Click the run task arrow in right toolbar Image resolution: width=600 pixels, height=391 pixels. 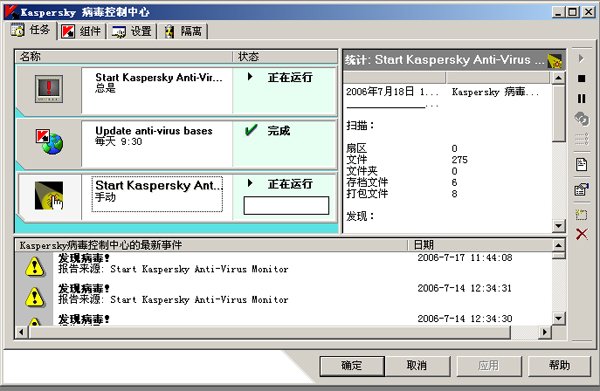581,59
